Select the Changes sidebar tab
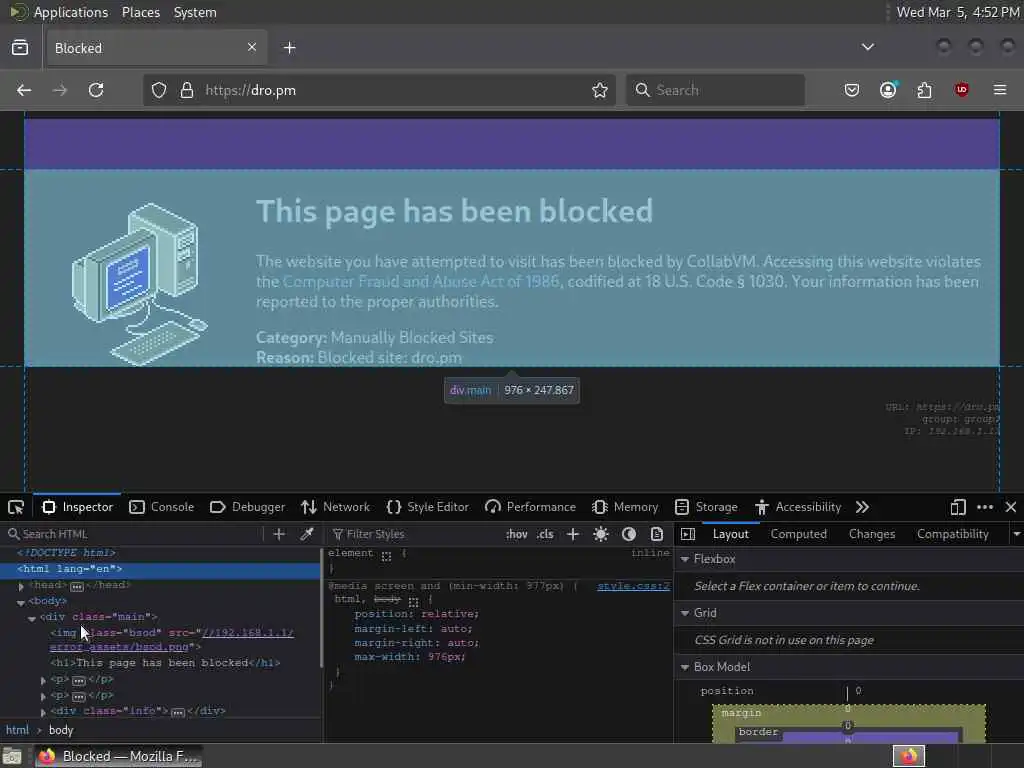The image size is (1024, 768). pyautogui.click(x=872, y=534)
